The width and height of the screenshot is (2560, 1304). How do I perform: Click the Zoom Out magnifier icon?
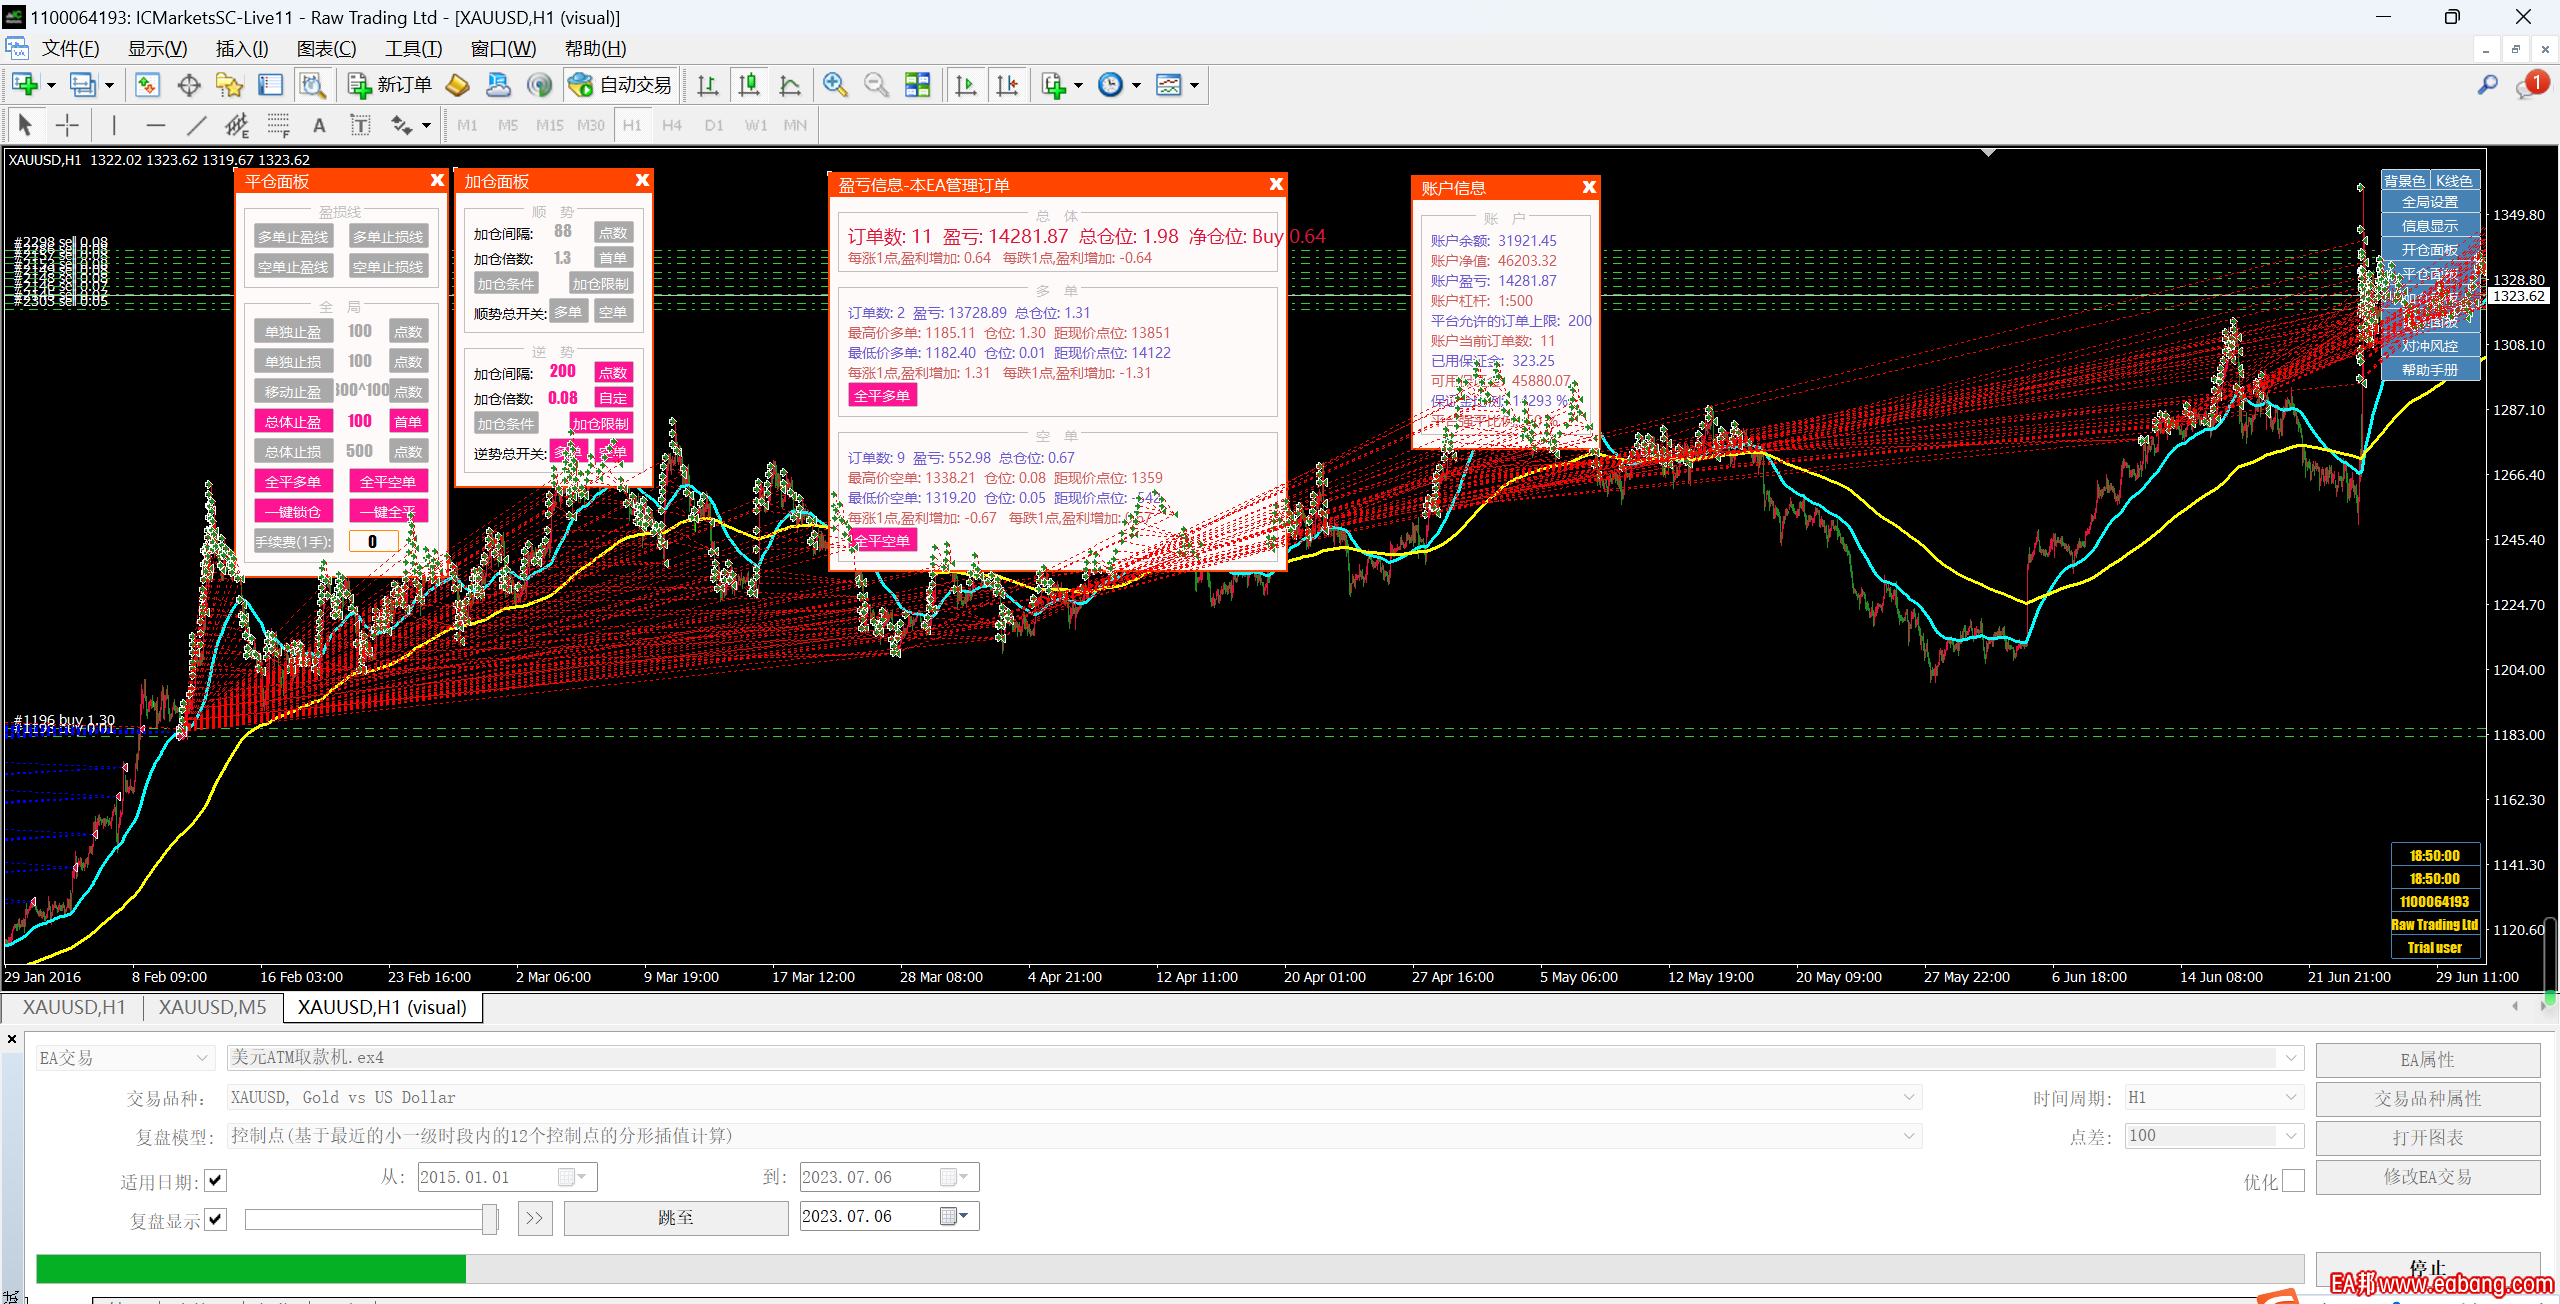(x=876, y=85)
